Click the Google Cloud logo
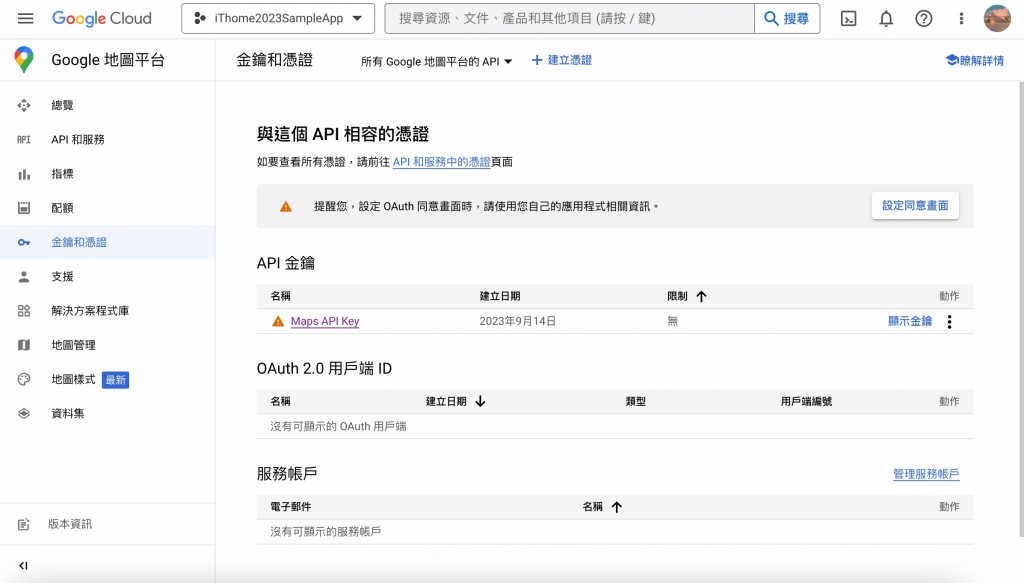The width and height of the screenshot is (1024, 583). click(x=101, y=18)
